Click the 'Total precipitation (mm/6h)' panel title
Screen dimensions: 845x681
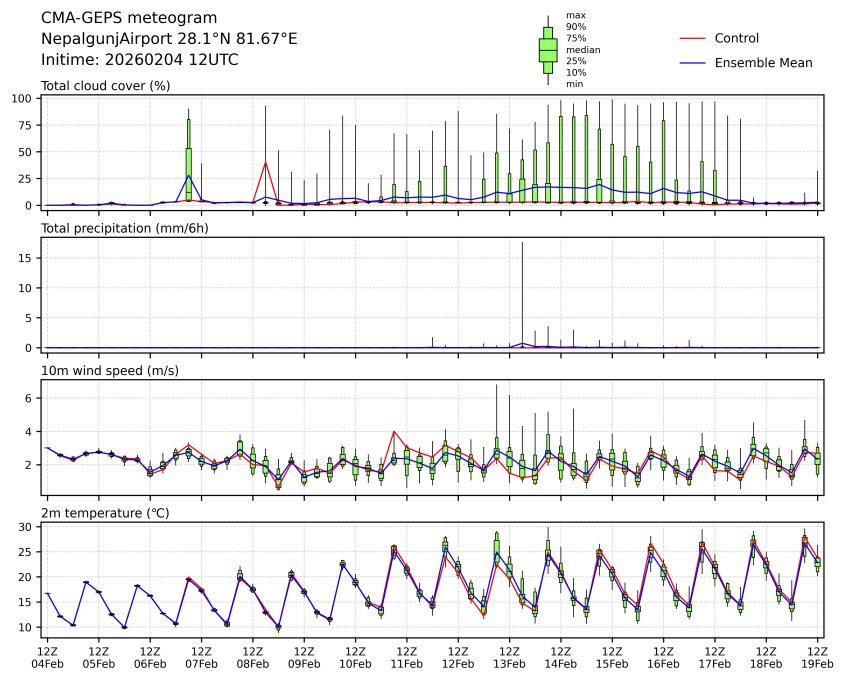pyautogui.click(x=124, y=228)
